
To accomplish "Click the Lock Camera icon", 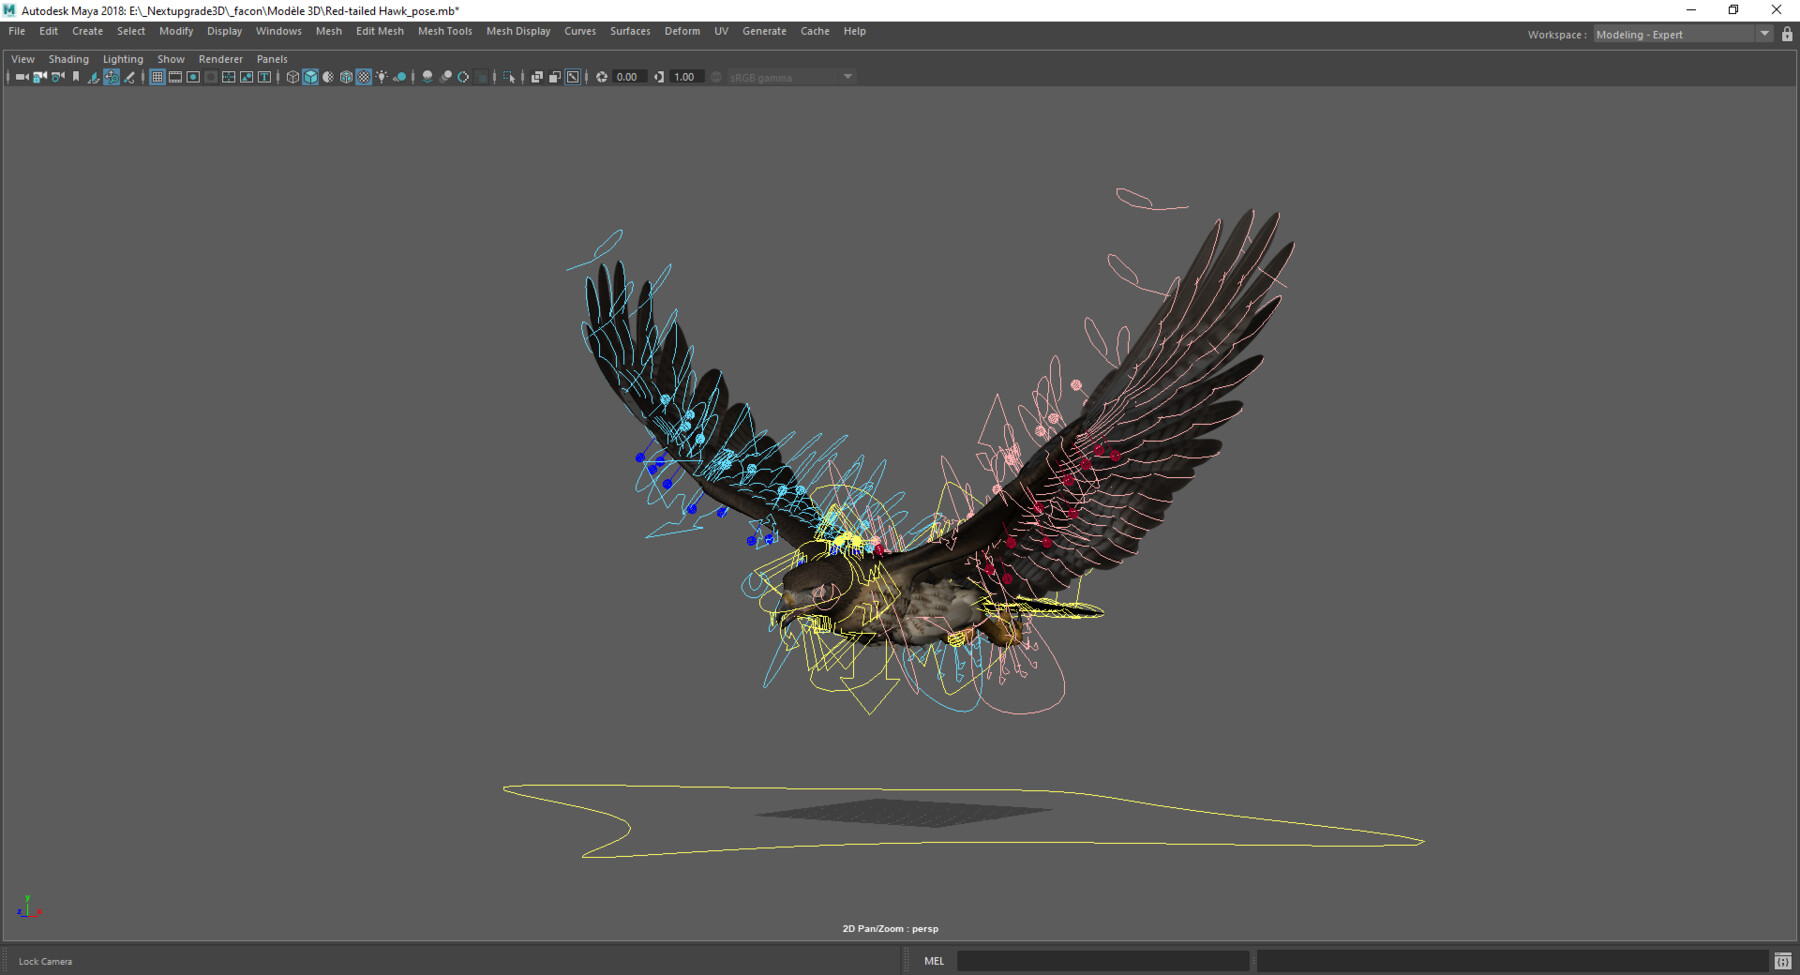I will click(x=40, y=77).
